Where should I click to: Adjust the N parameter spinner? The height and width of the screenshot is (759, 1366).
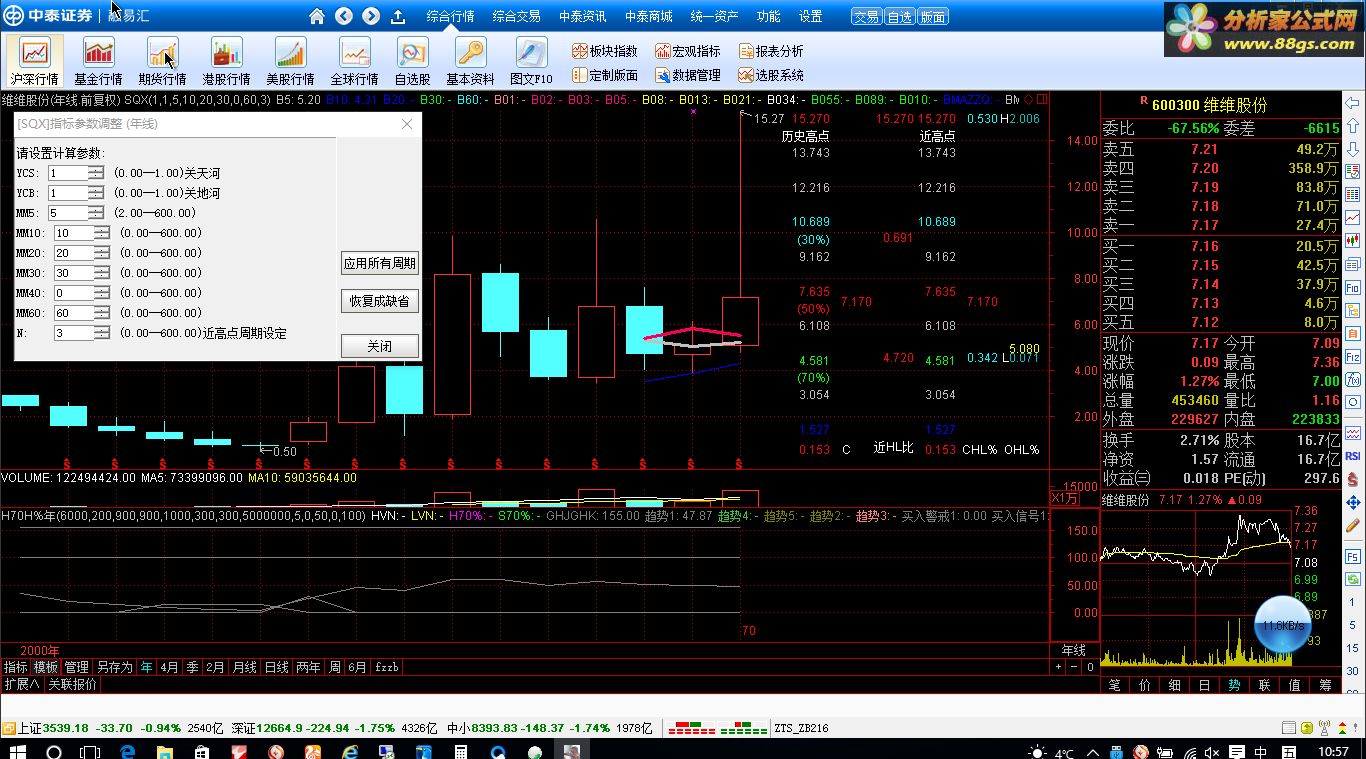pos(102,333)
